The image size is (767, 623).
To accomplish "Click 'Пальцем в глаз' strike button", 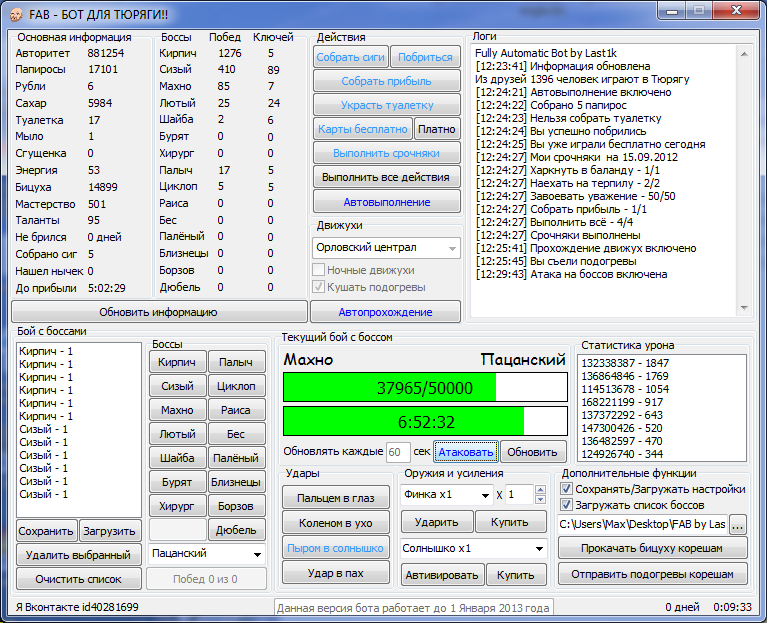I will coord(335,497).
